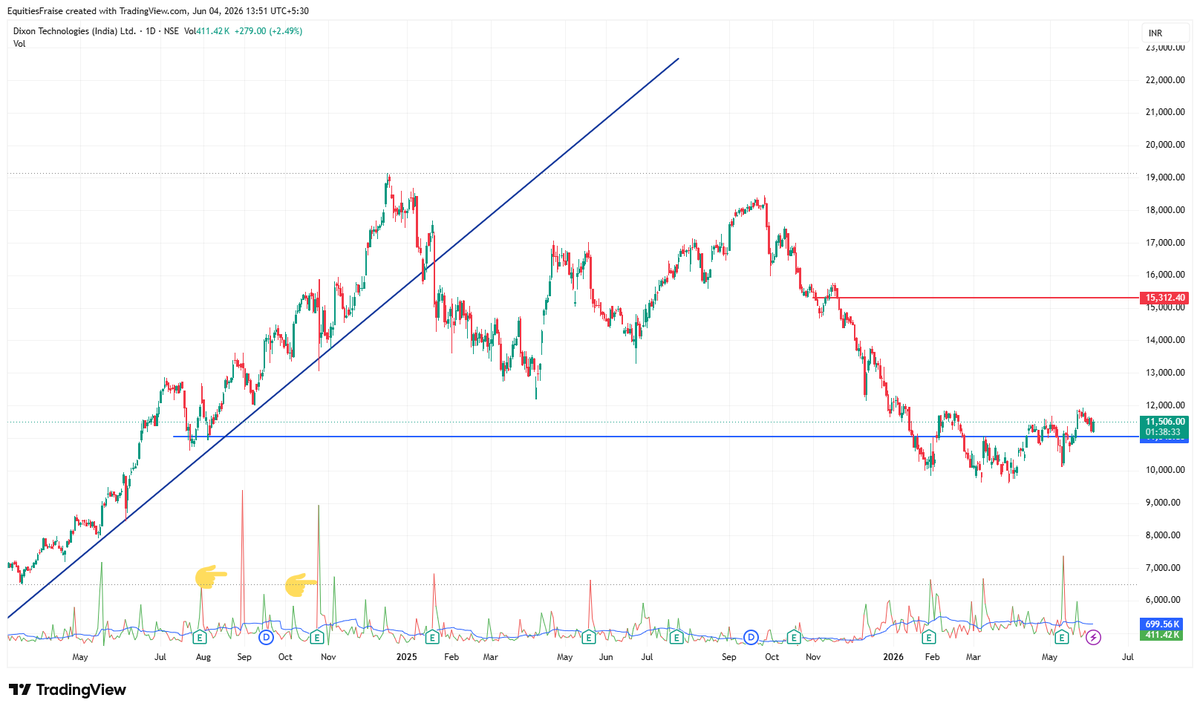
Task: Click the purple lightning event marker
Action: (x=1094, y=636)
